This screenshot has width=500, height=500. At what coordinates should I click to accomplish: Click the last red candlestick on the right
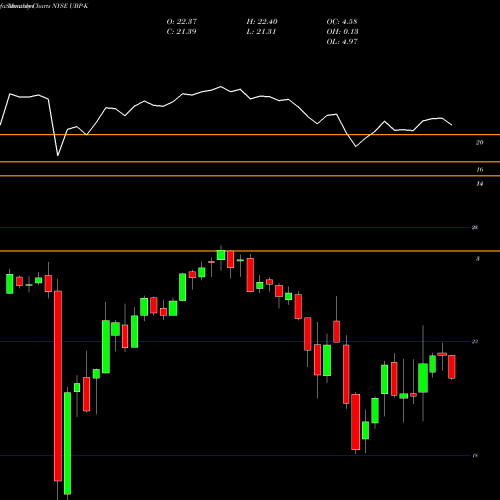452,367
